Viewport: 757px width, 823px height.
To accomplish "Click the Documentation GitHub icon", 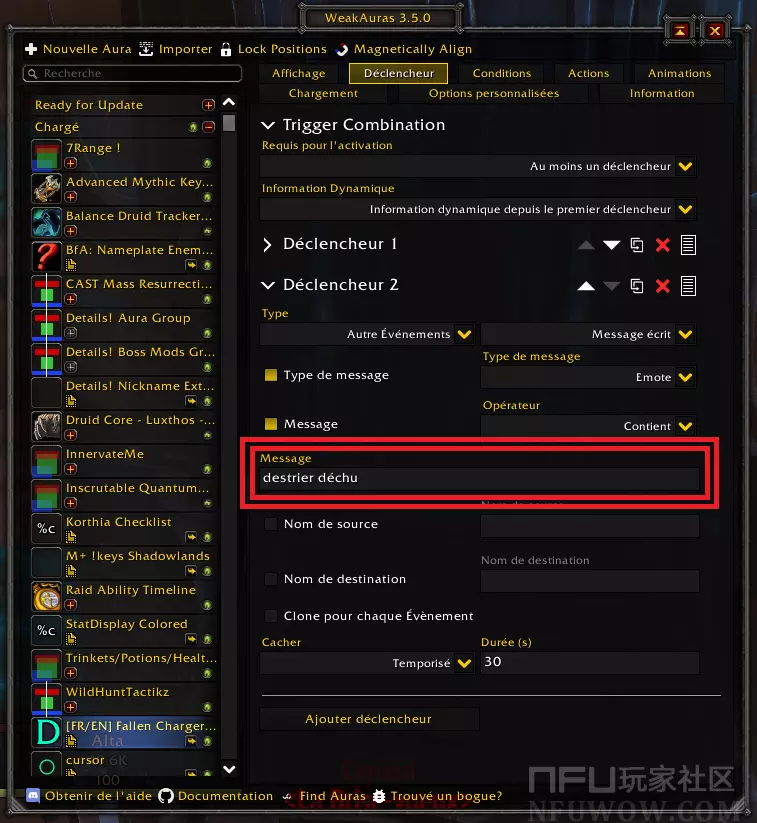I will point(166,796).
